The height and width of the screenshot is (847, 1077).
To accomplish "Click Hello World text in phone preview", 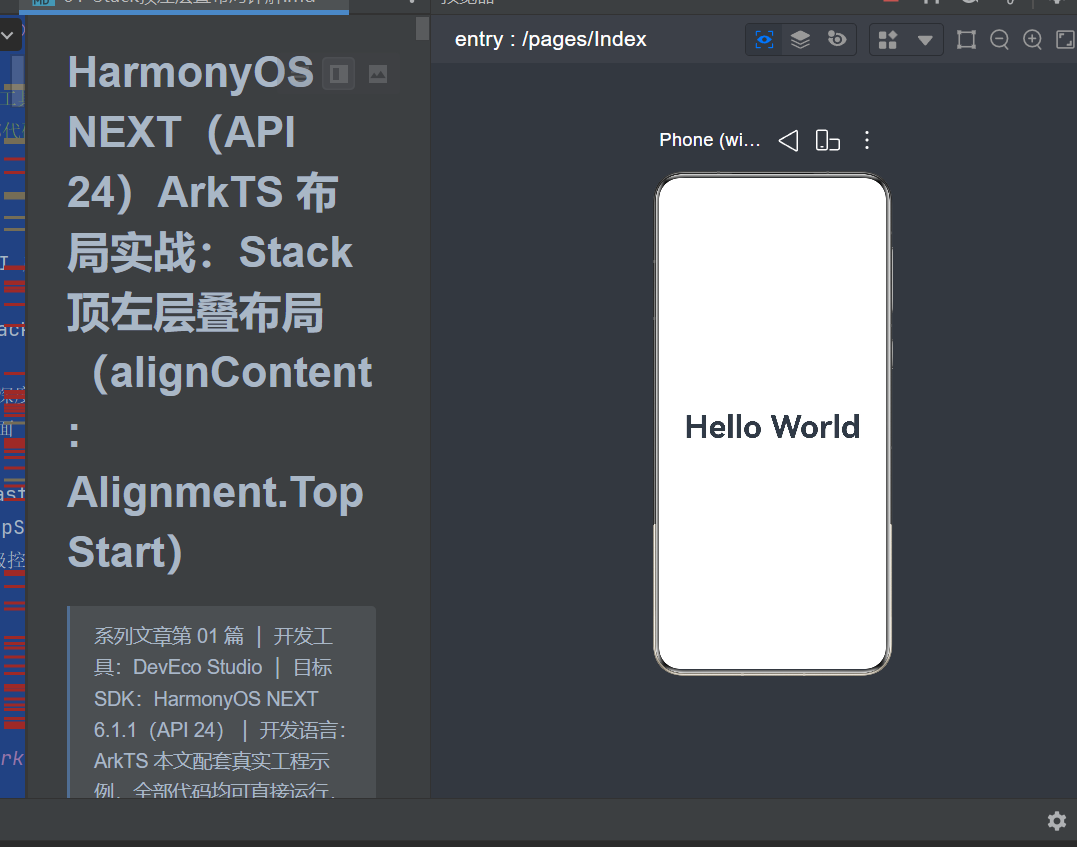I will click(772, 427).
